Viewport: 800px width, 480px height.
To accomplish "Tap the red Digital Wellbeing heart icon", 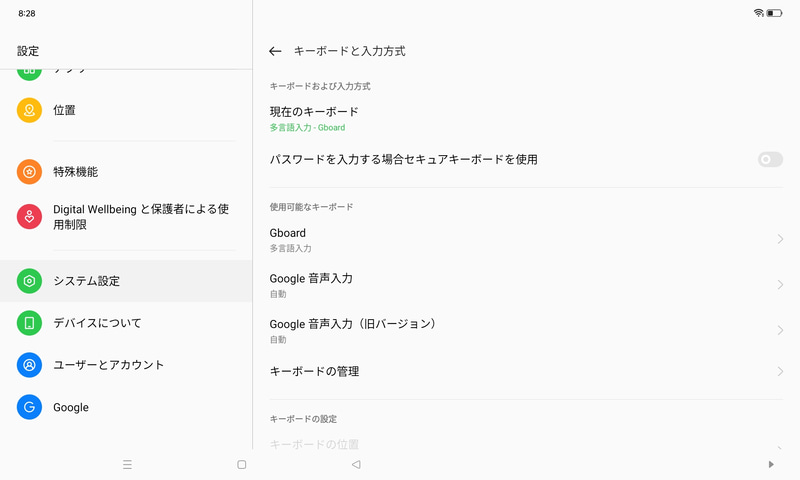I will [29, 217].
